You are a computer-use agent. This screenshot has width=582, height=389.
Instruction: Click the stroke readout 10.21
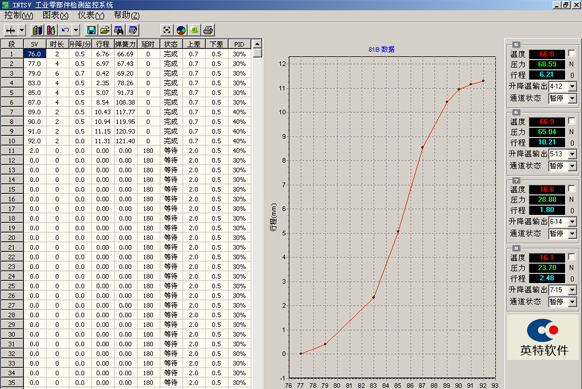pyautogui.click(x=547, y=142)
